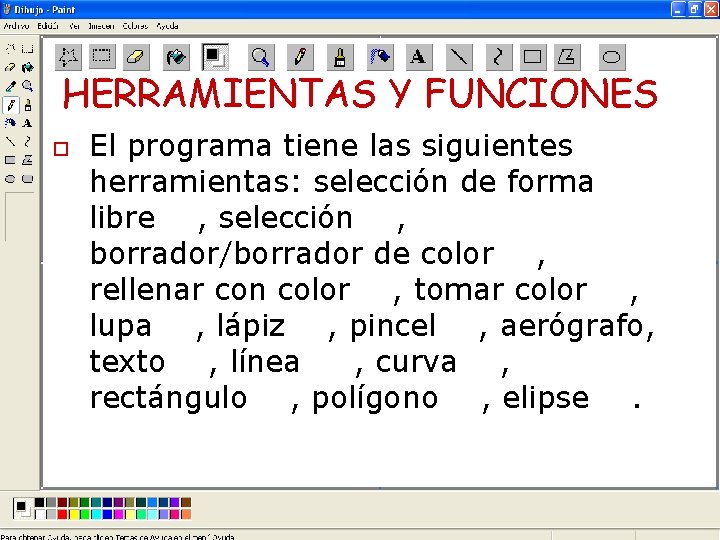720x540 pixels.
Task: Click the word 'elipse' in the paragraph
Action: click(546, 398)
